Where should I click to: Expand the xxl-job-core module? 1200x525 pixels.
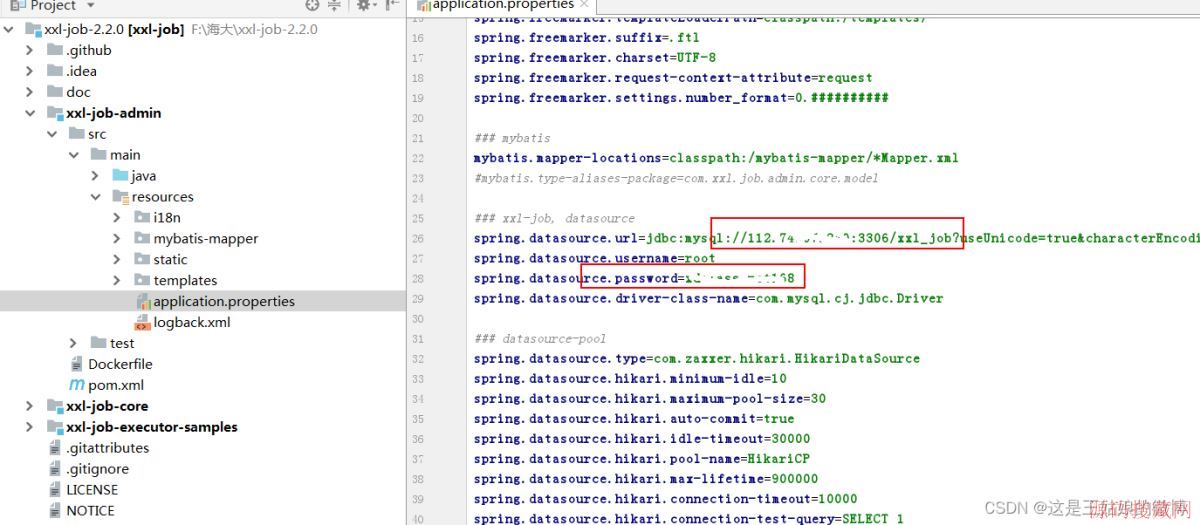[31, 406]
